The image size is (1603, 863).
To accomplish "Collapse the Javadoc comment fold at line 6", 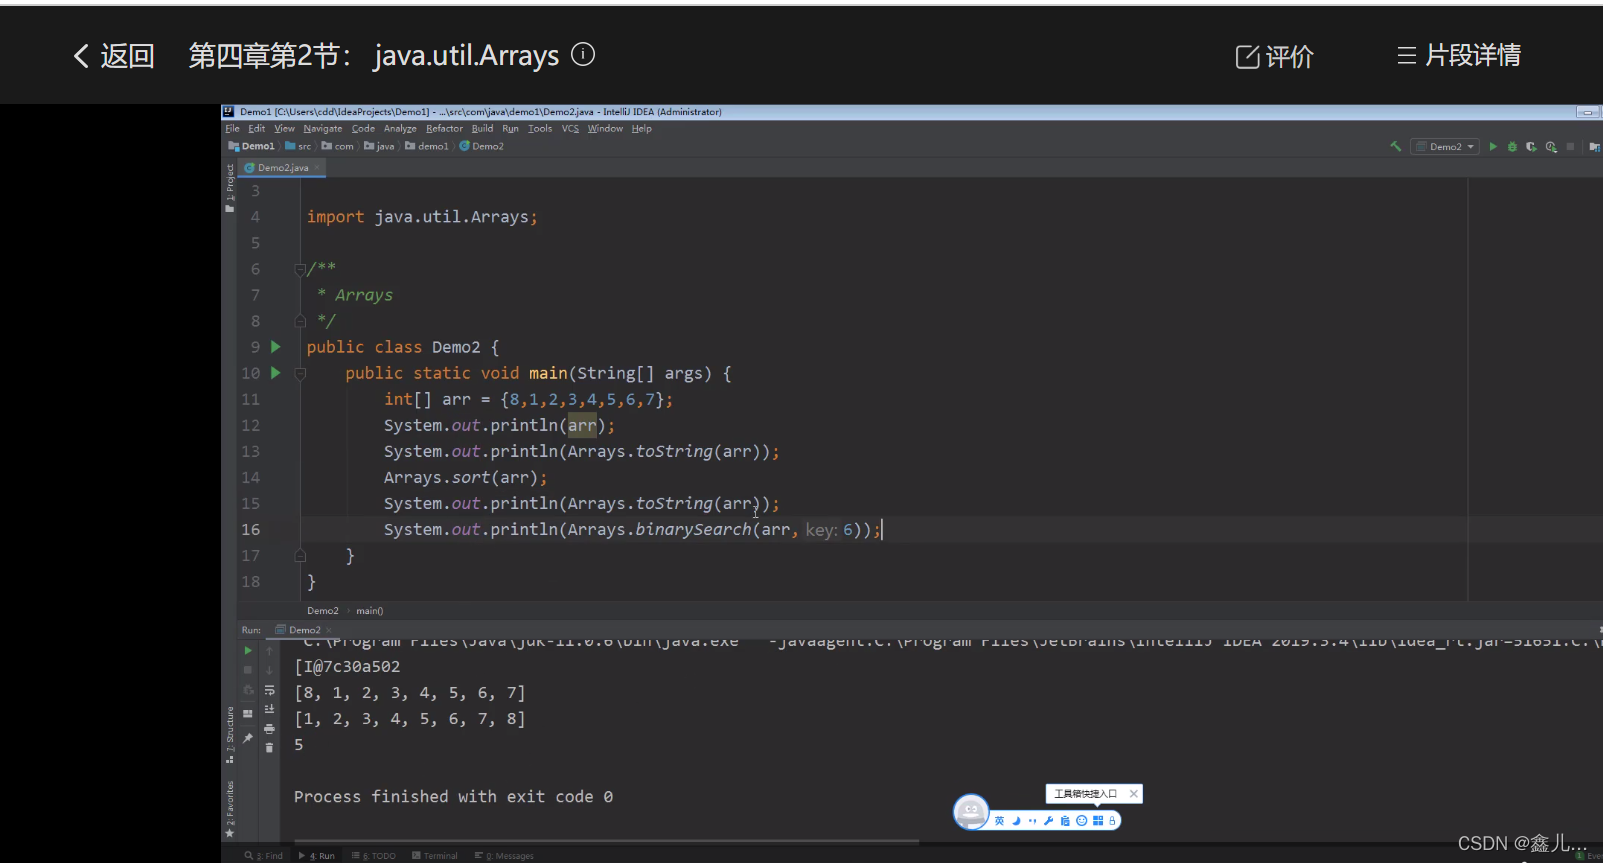I will point(300,269).
